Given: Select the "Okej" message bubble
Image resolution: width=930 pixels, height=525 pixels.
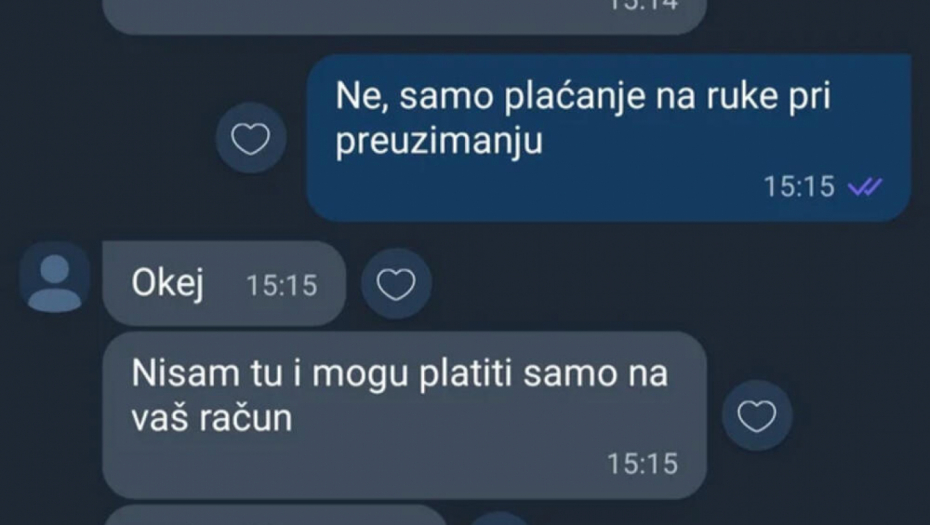Looking at the screenshot, I should 224,284.
